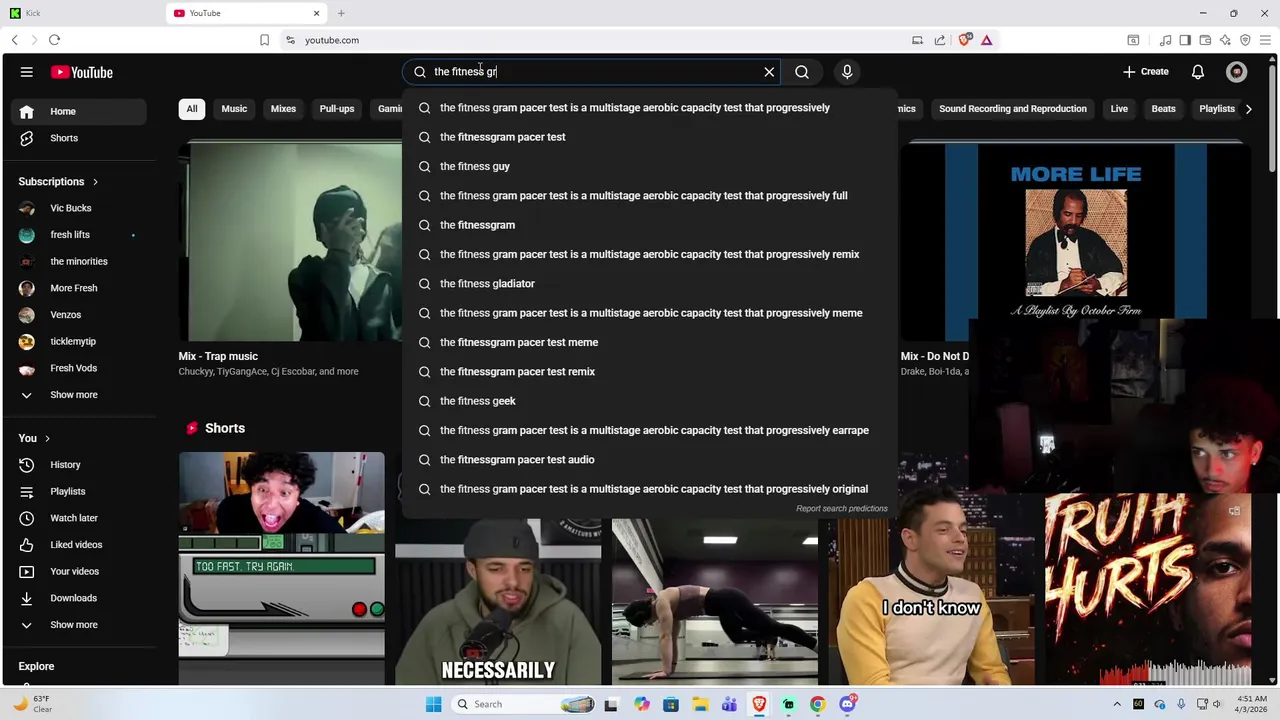The height and width of the screenshot is (720, 1280).
Task: Open the account avatar menu
Action: (1237, 72)
